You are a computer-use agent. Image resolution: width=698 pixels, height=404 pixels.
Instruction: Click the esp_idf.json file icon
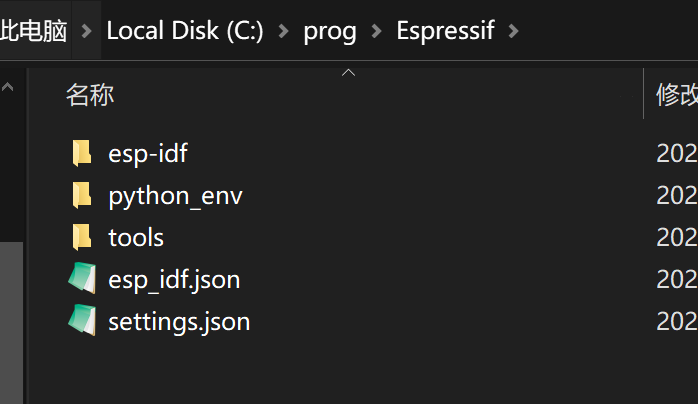82,279
